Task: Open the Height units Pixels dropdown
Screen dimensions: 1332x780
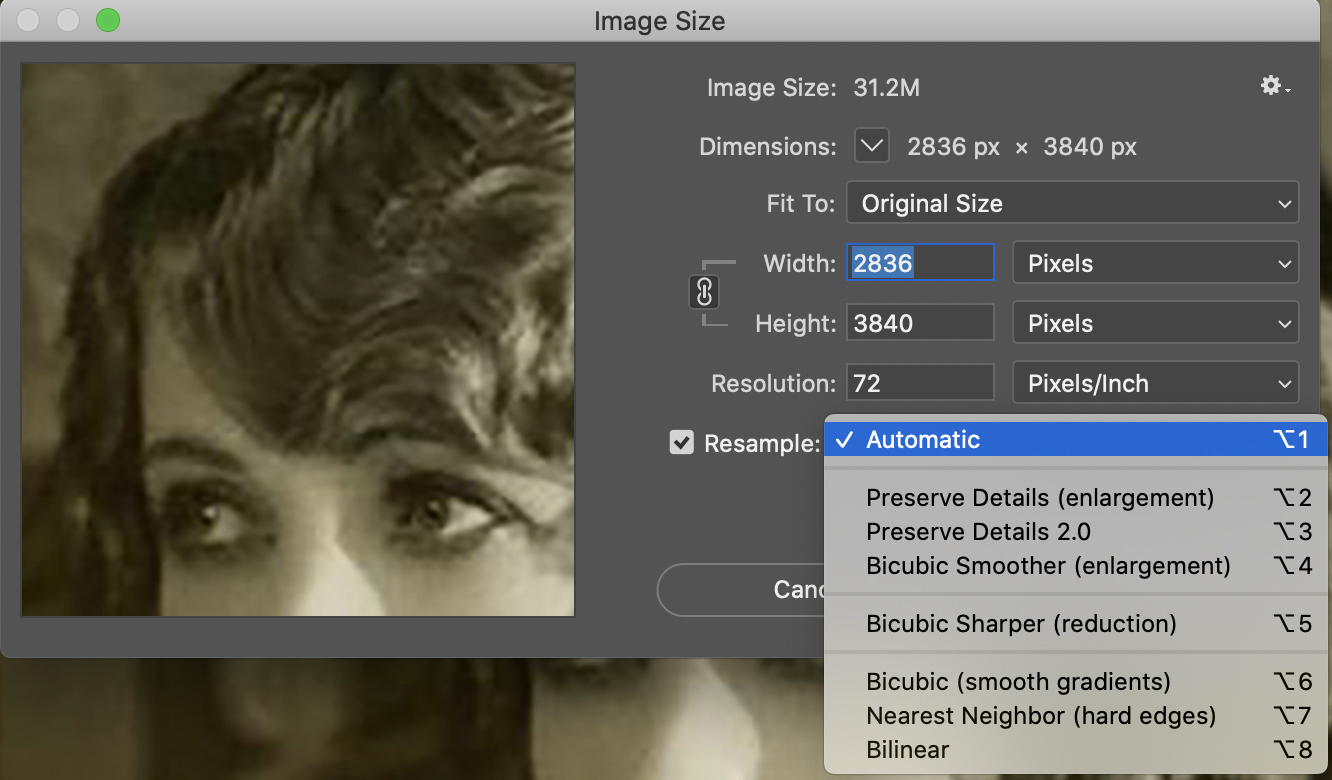Action: point(1155,323)
